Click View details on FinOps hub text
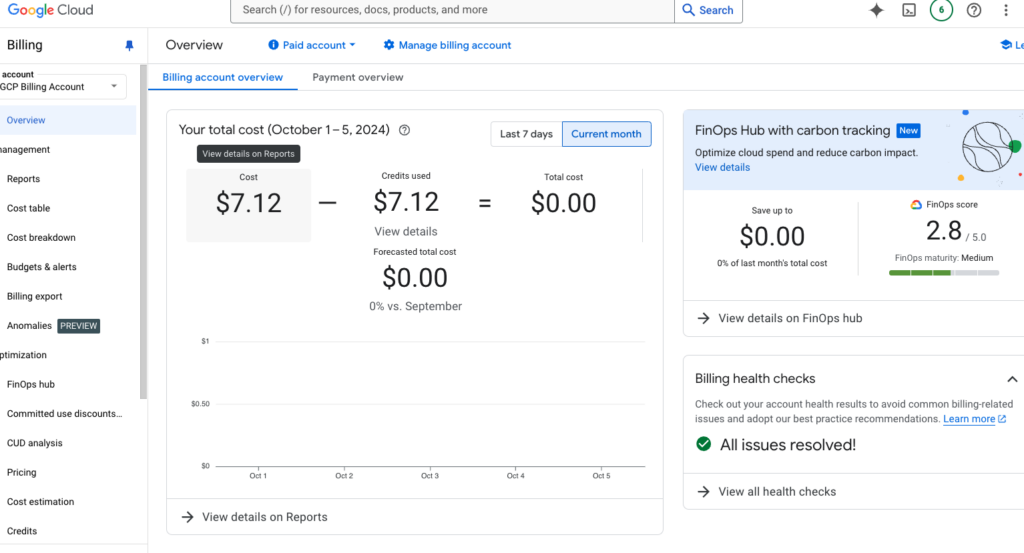 [x=790, y=319]
